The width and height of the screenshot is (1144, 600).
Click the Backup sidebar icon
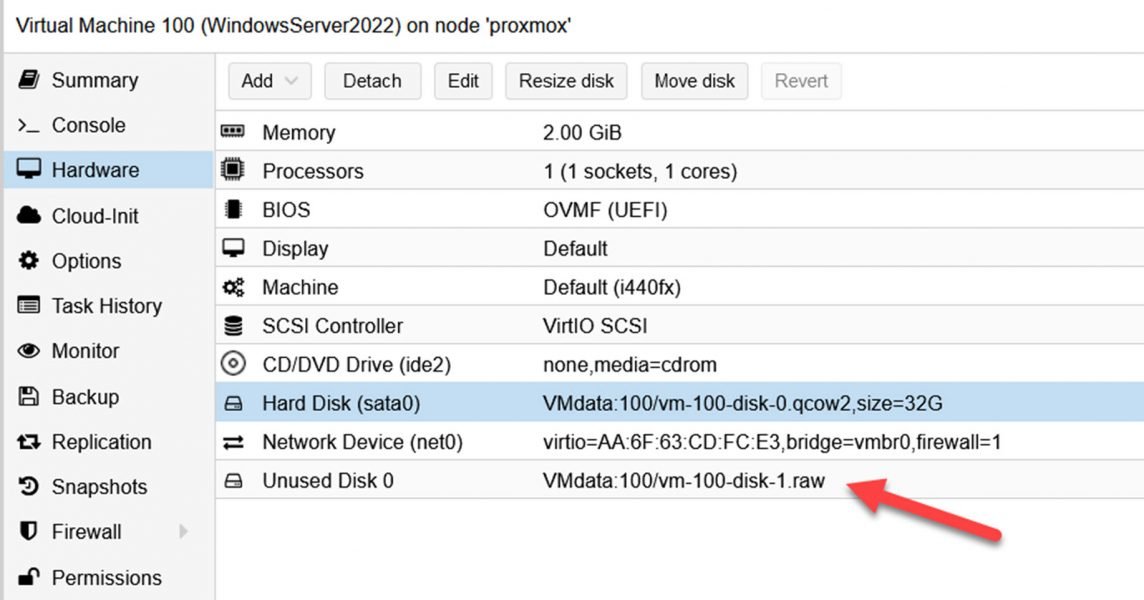[28, 396]
